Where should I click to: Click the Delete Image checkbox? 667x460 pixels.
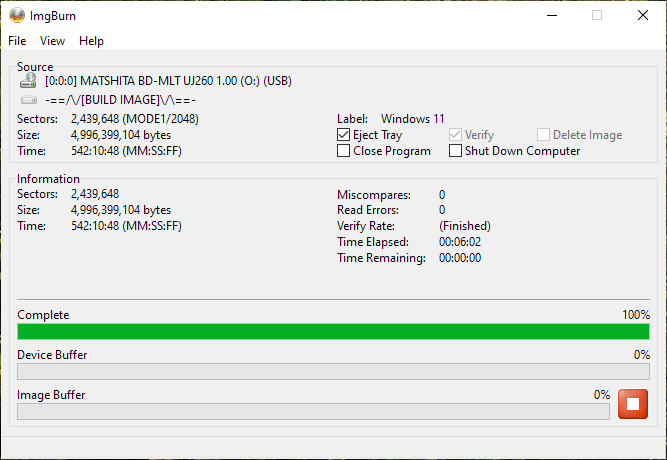[x=543, y=135]
